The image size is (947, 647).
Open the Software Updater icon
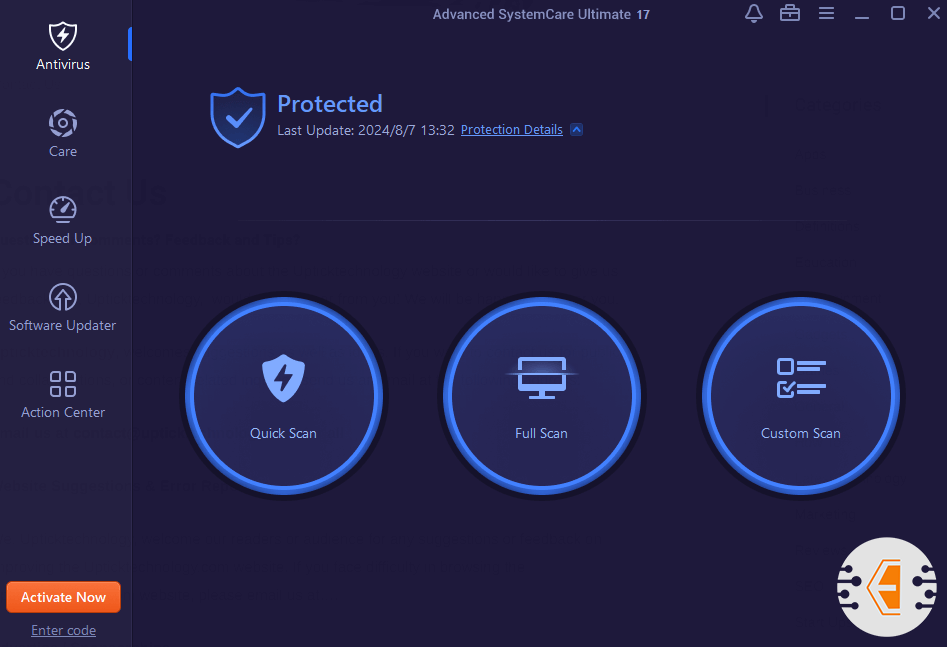point(63,297)
